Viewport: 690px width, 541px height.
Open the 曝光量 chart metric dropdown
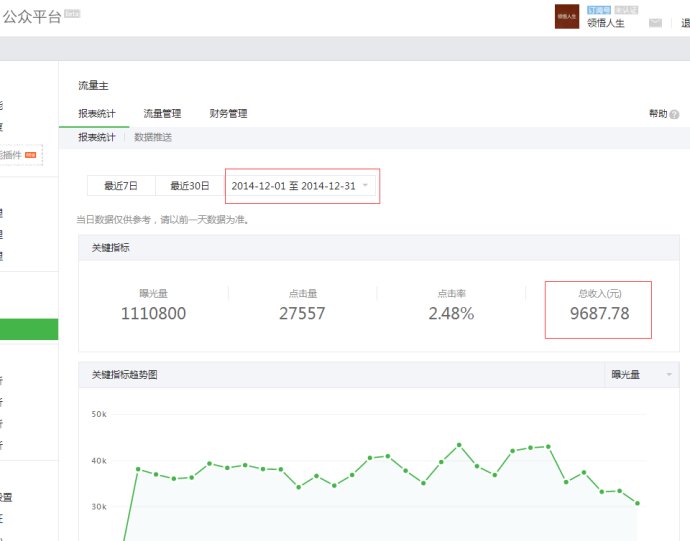642,375
